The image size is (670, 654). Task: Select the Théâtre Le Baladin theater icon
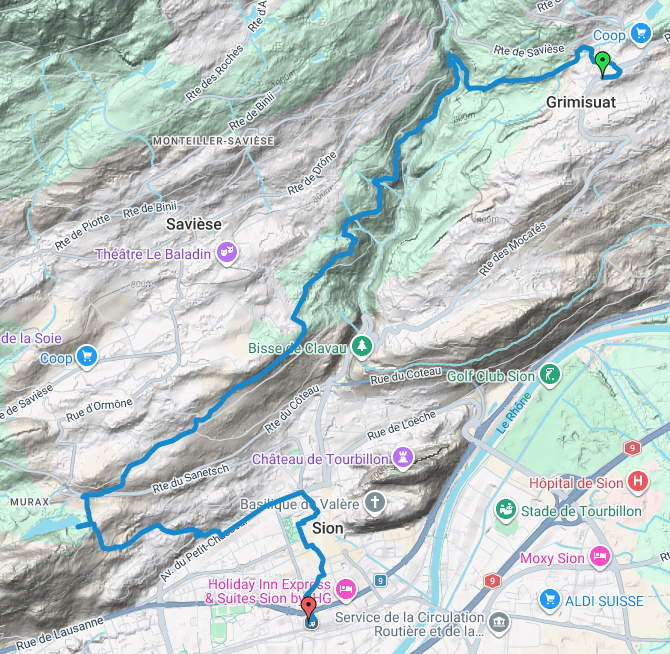(x=227, y=253)
